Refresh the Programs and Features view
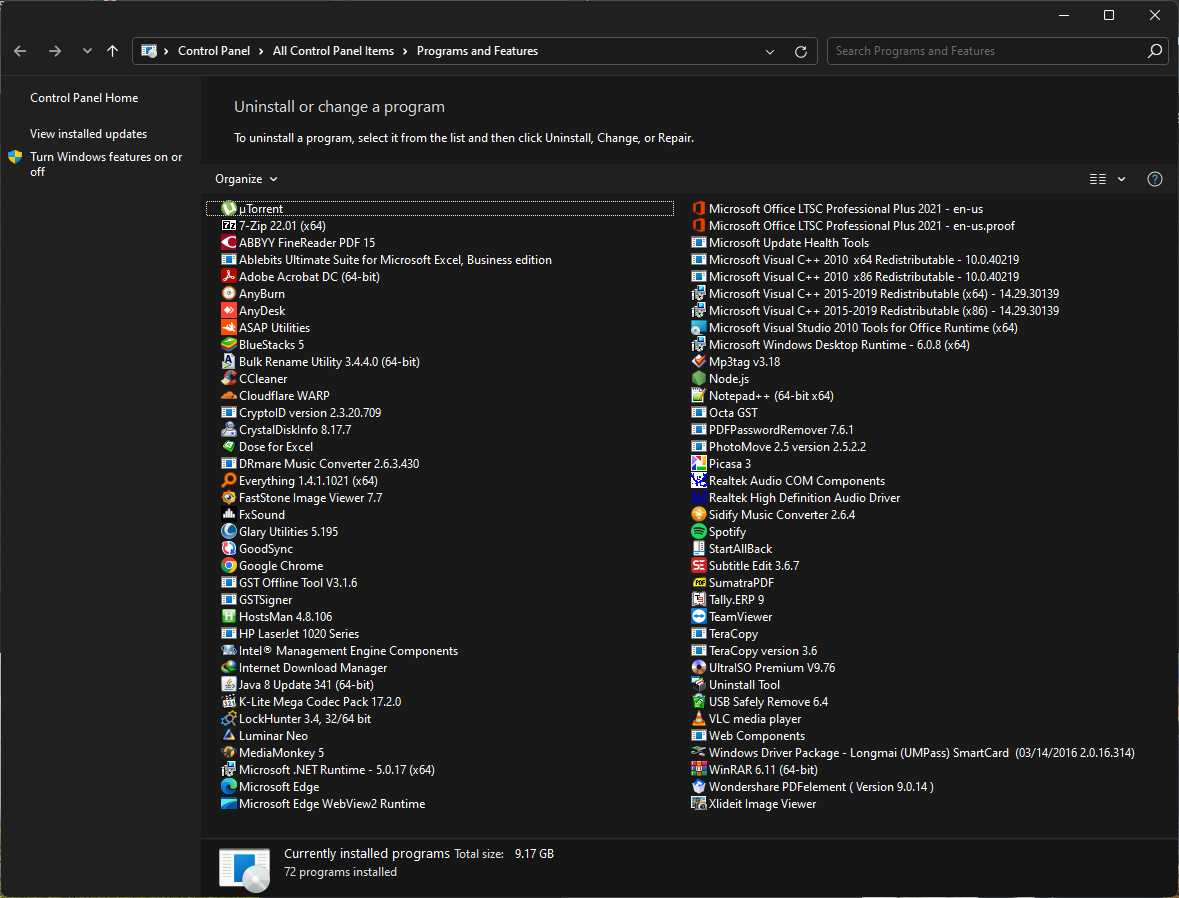Viewport: 1179px width, 898px height. (800, 51)
